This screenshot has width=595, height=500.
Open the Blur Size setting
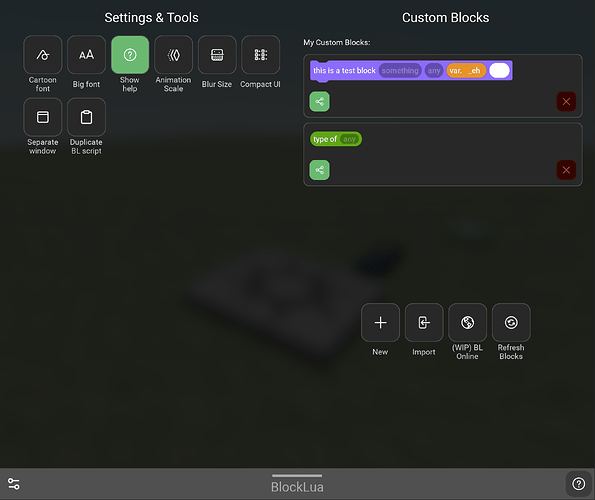point(217,55)
